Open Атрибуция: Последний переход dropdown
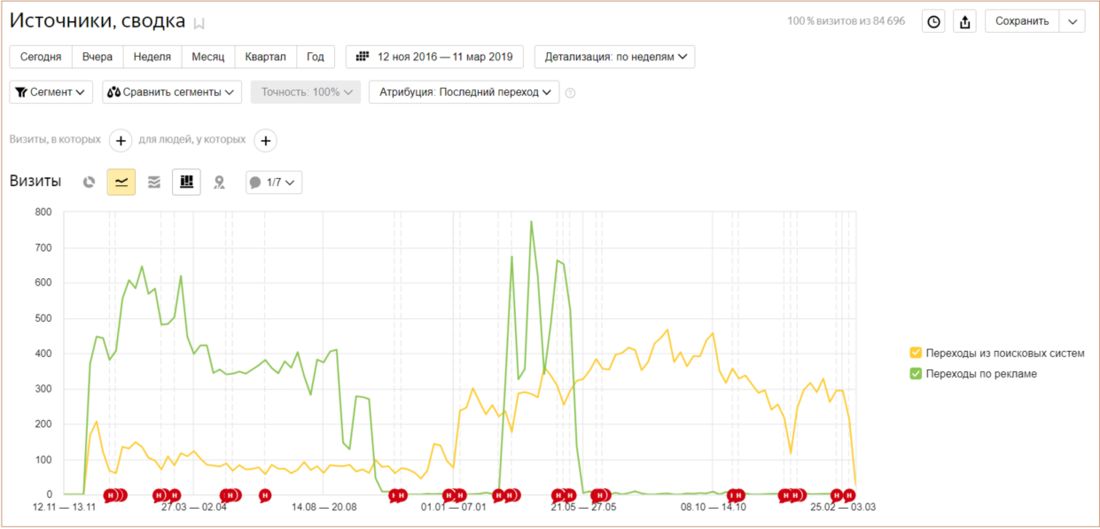Viewport: 1100px width, 529px height. pyautogui.click(x=464, y=92)
